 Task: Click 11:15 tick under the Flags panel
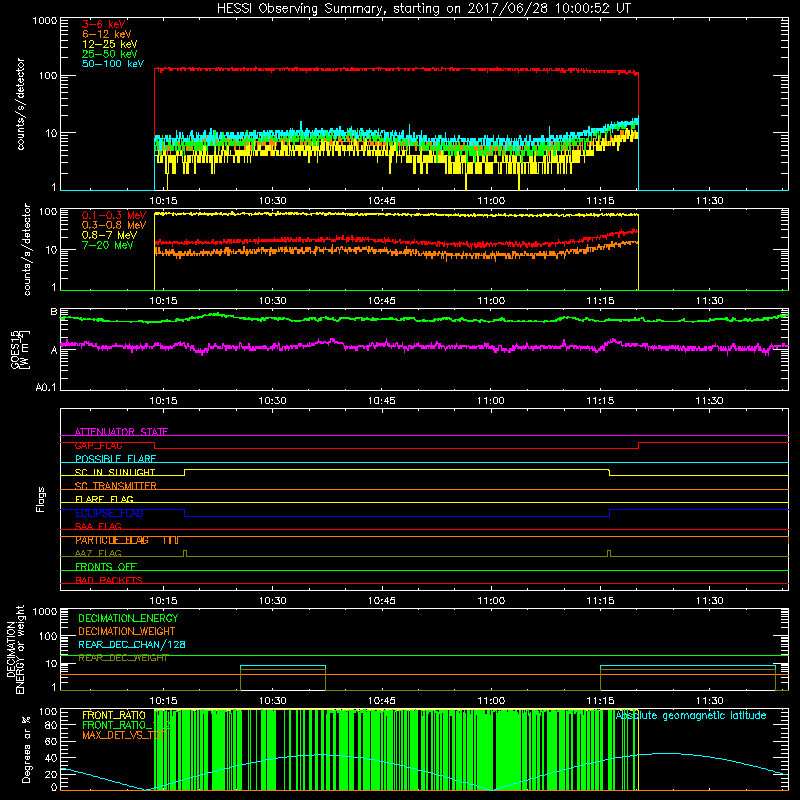600,601
